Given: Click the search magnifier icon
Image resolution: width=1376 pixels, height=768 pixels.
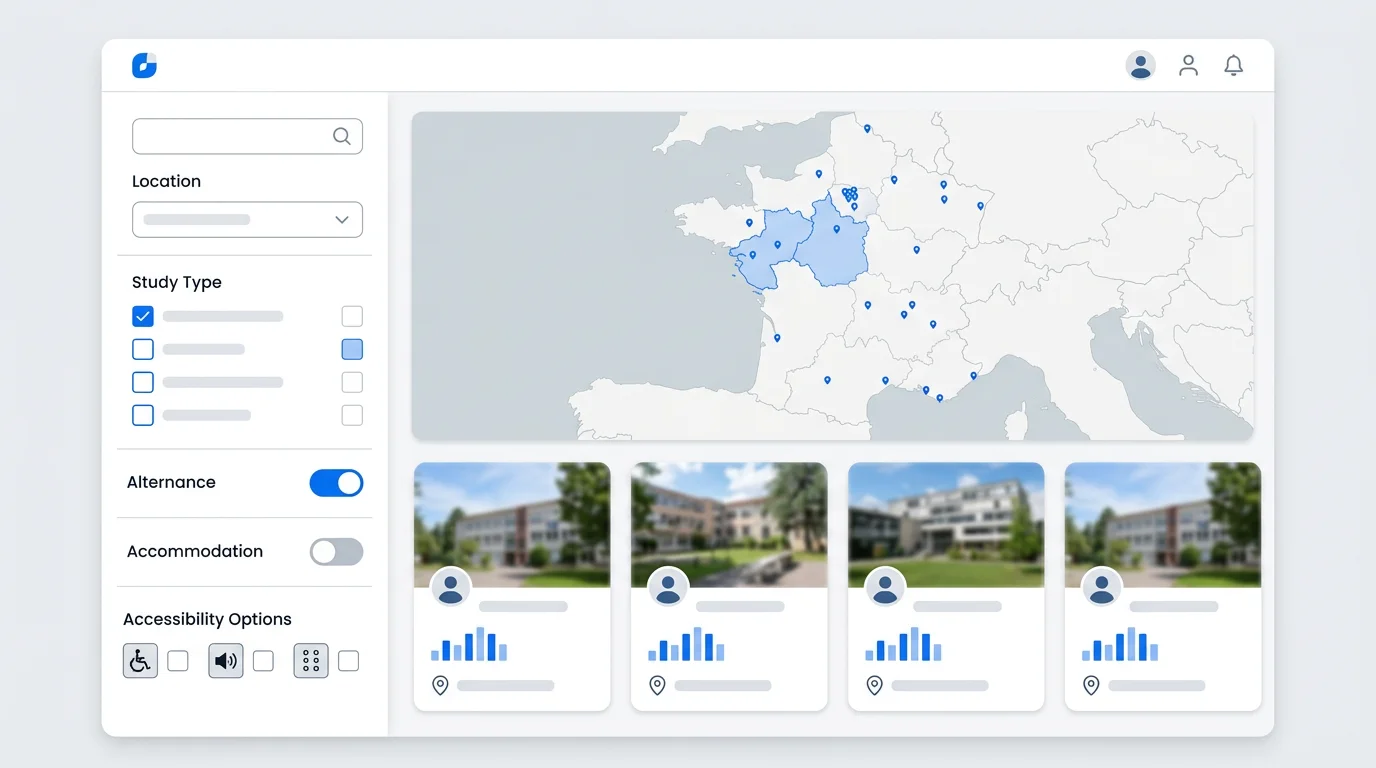Looking at the screenshot, I should (x=341, y=135).
